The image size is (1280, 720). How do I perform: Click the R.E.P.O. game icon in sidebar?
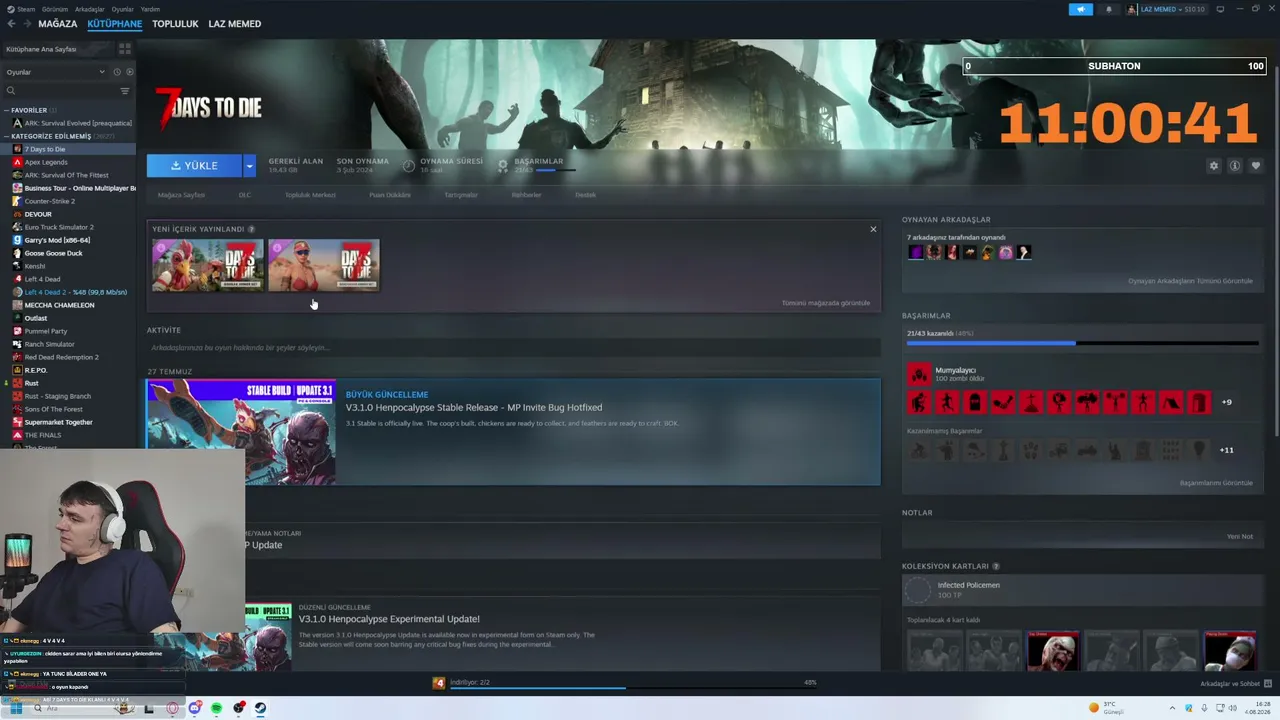(x=18, y=370)
